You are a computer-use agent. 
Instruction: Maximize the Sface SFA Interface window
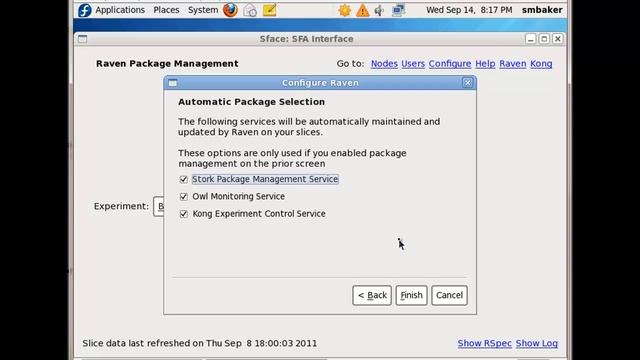pyautogui.click(x=544, y=39)
